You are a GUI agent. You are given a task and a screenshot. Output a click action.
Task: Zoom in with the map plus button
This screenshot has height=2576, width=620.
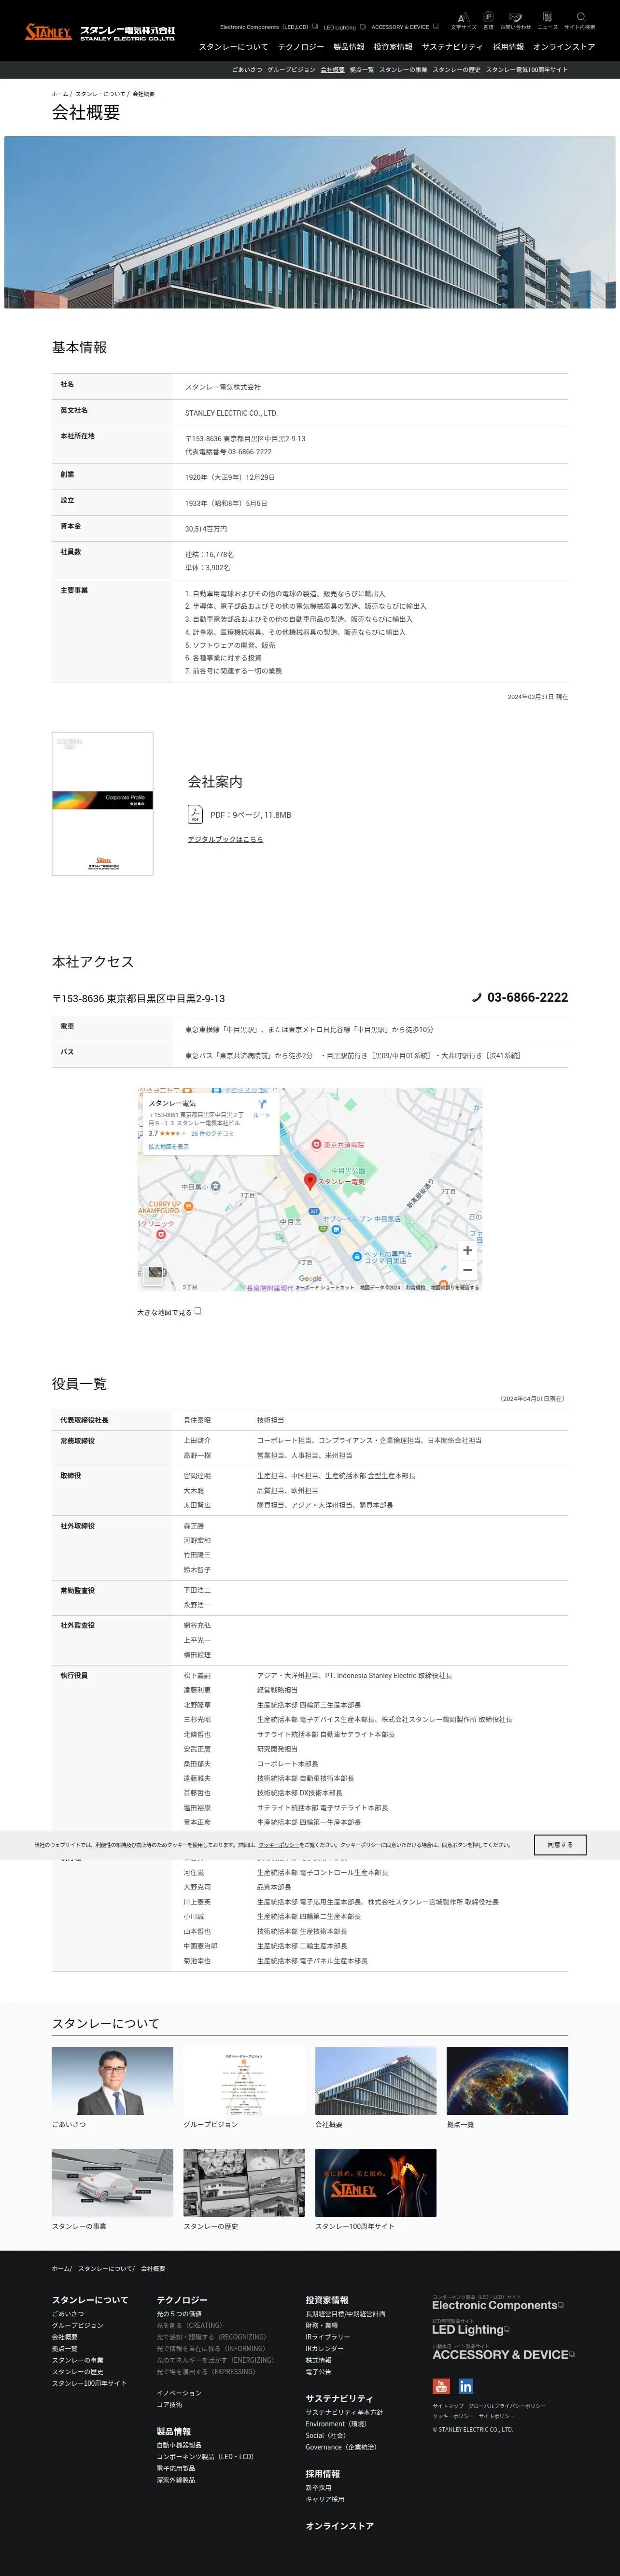coord(467,1250)
